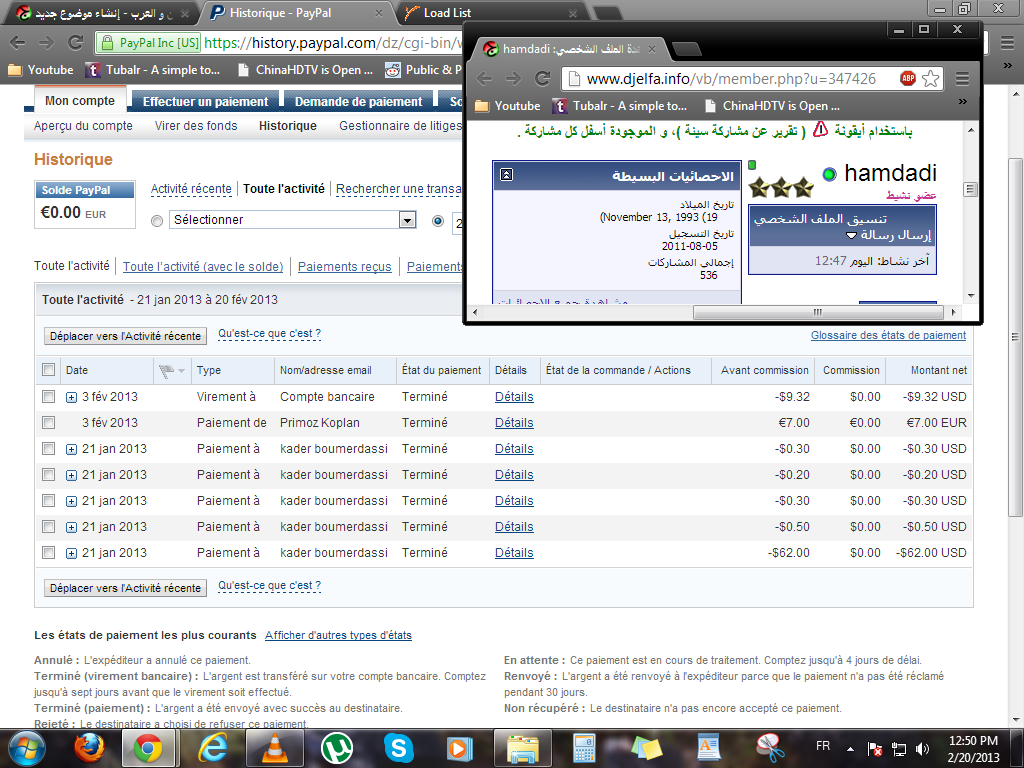Screen dimensions: 1024x768
Task: Open the Effectuer un paiement tab
Action: pyautogui.click(x=205, y=102)
